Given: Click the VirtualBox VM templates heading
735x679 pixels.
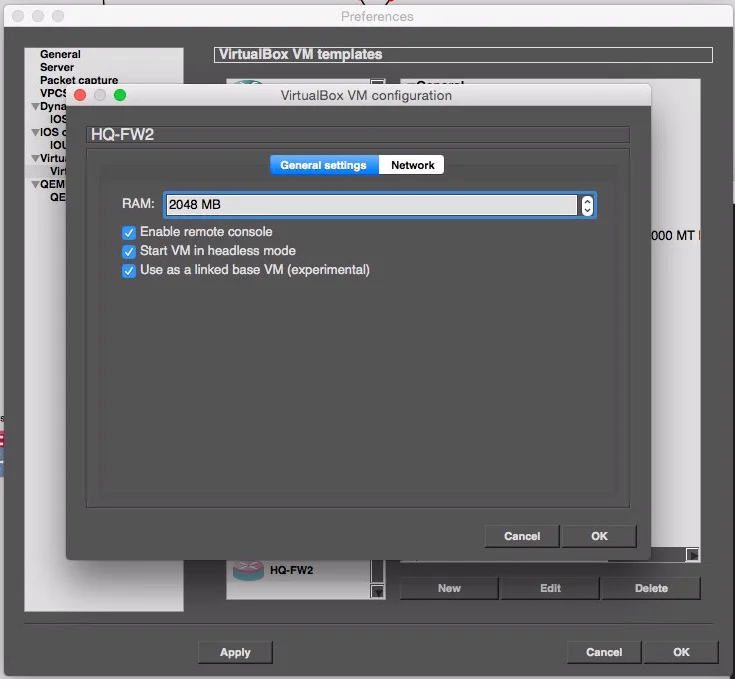Looking at the screenshot, I should (x=463, y=54).
